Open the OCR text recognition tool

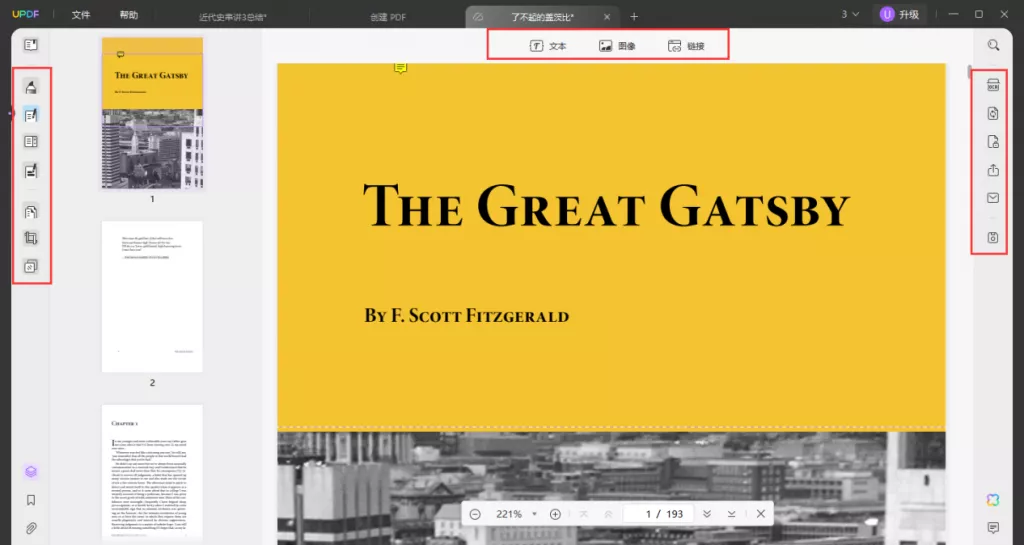click(x=993, y=85)
